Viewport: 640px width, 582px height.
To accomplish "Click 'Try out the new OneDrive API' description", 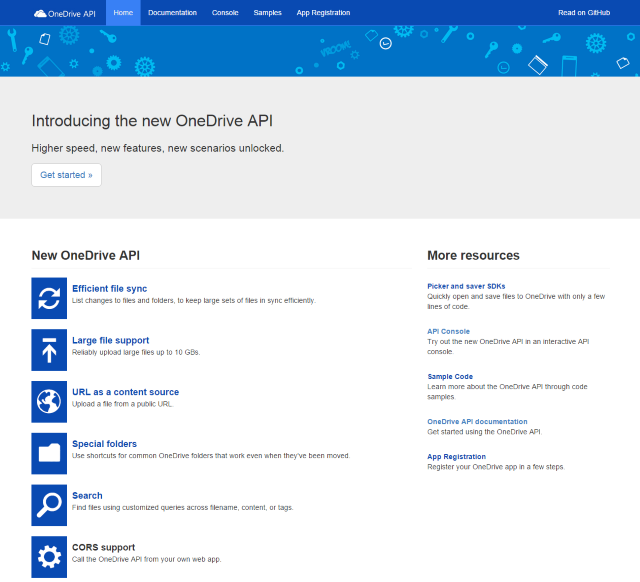I will pos(508,347).
